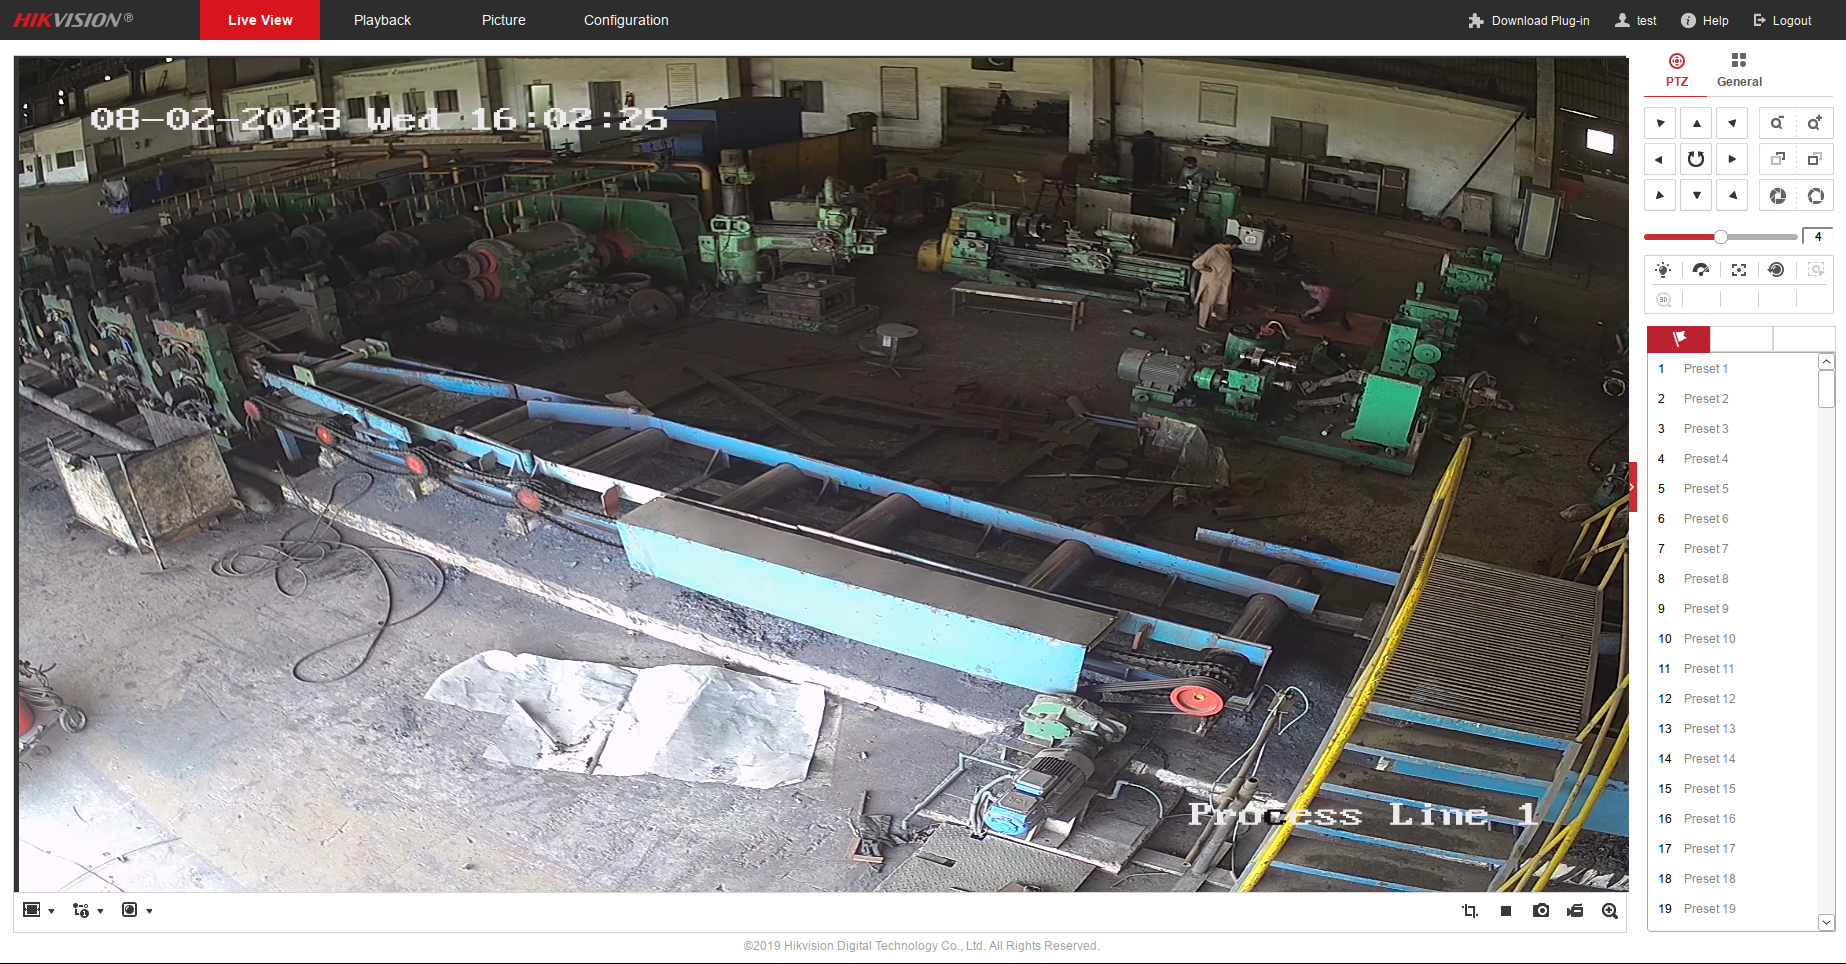Select Preset 5 in the preset list
This screenshot has width=1846, height=964.
coord(1705,489)
